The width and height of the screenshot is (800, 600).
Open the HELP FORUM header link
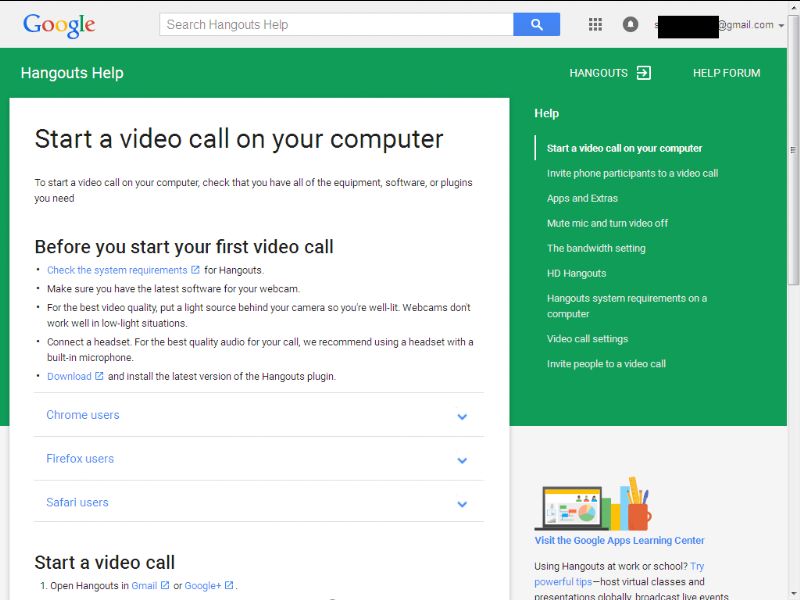(x=727, y=73)
